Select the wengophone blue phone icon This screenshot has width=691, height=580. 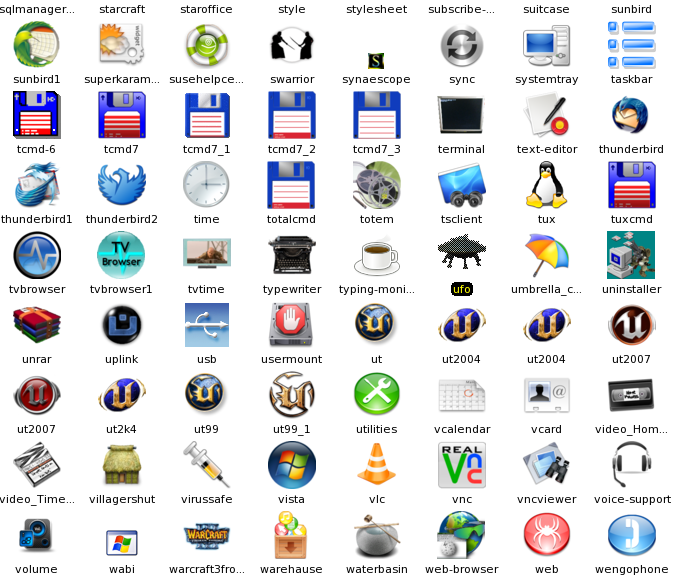pyautogui.click(x=632, y=535)
